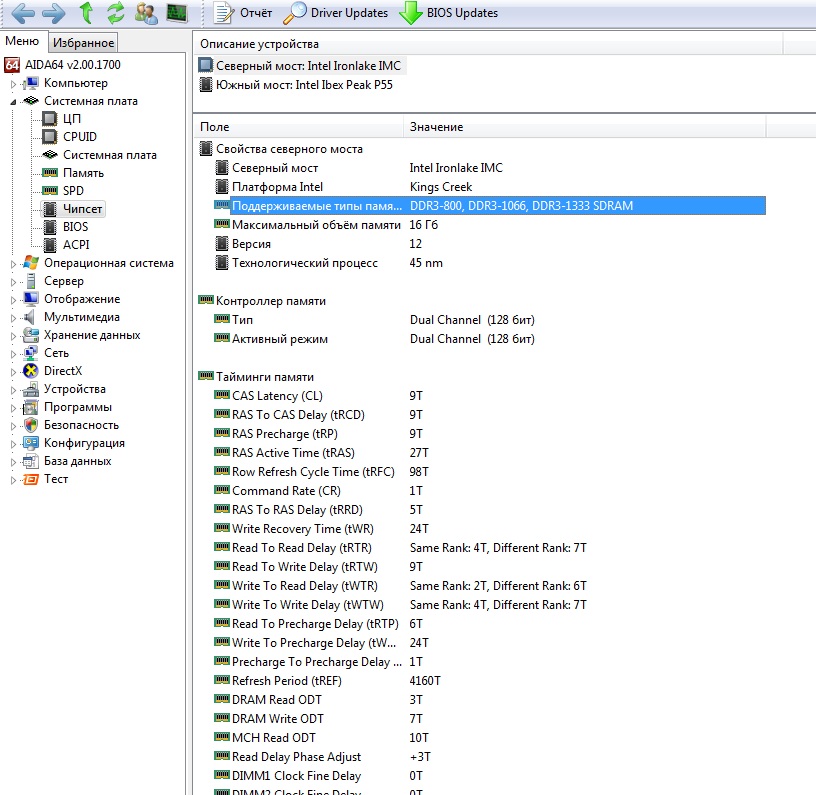
Task: Select Южный мост: Intel Ibex Peak P55
Action: [303, 85]
